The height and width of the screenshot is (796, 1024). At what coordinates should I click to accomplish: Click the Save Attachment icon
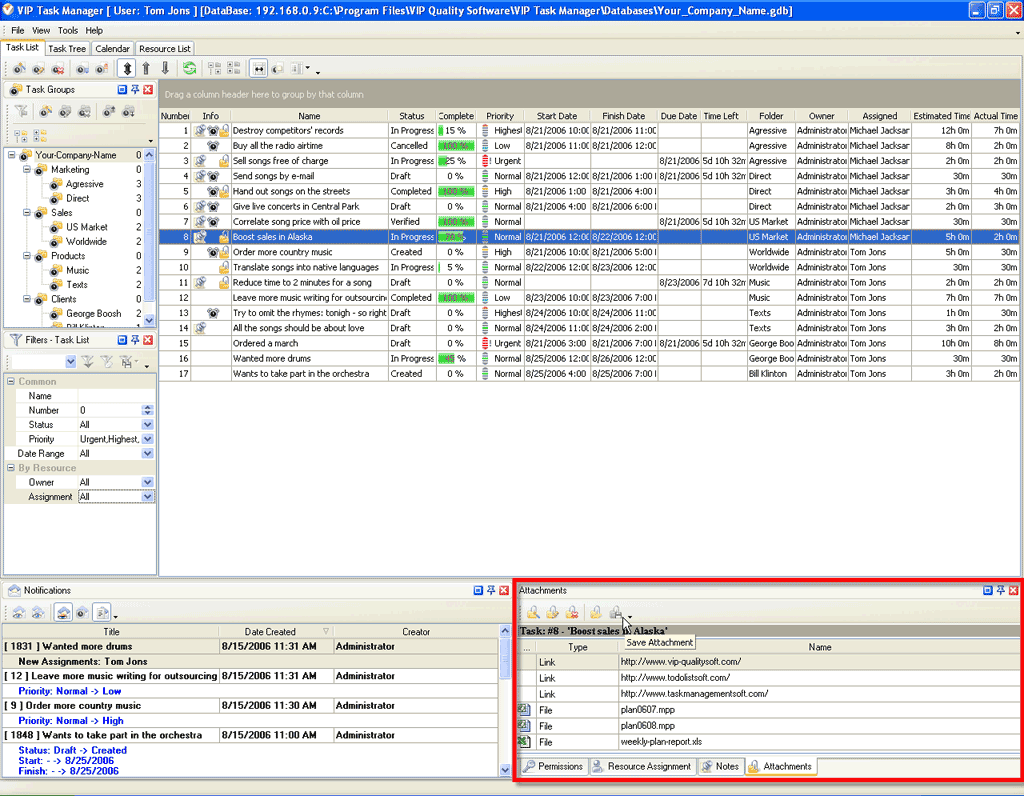pos(617,612)
